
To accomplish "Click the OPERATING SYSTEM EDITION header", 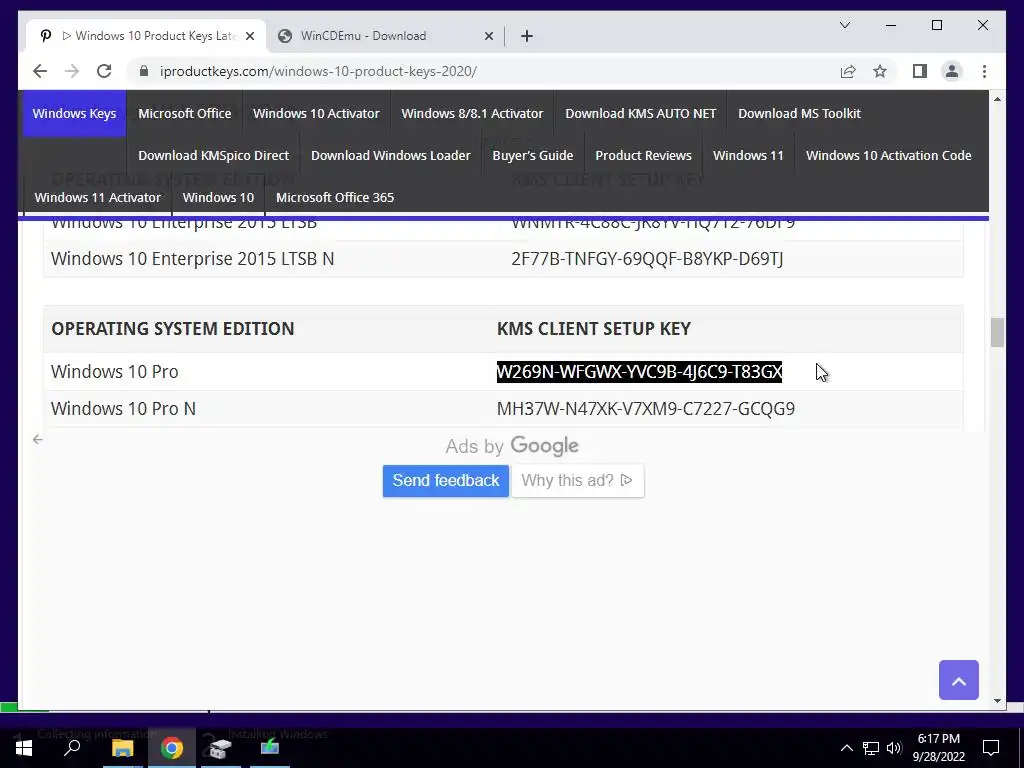I will (x=173, y=328).
